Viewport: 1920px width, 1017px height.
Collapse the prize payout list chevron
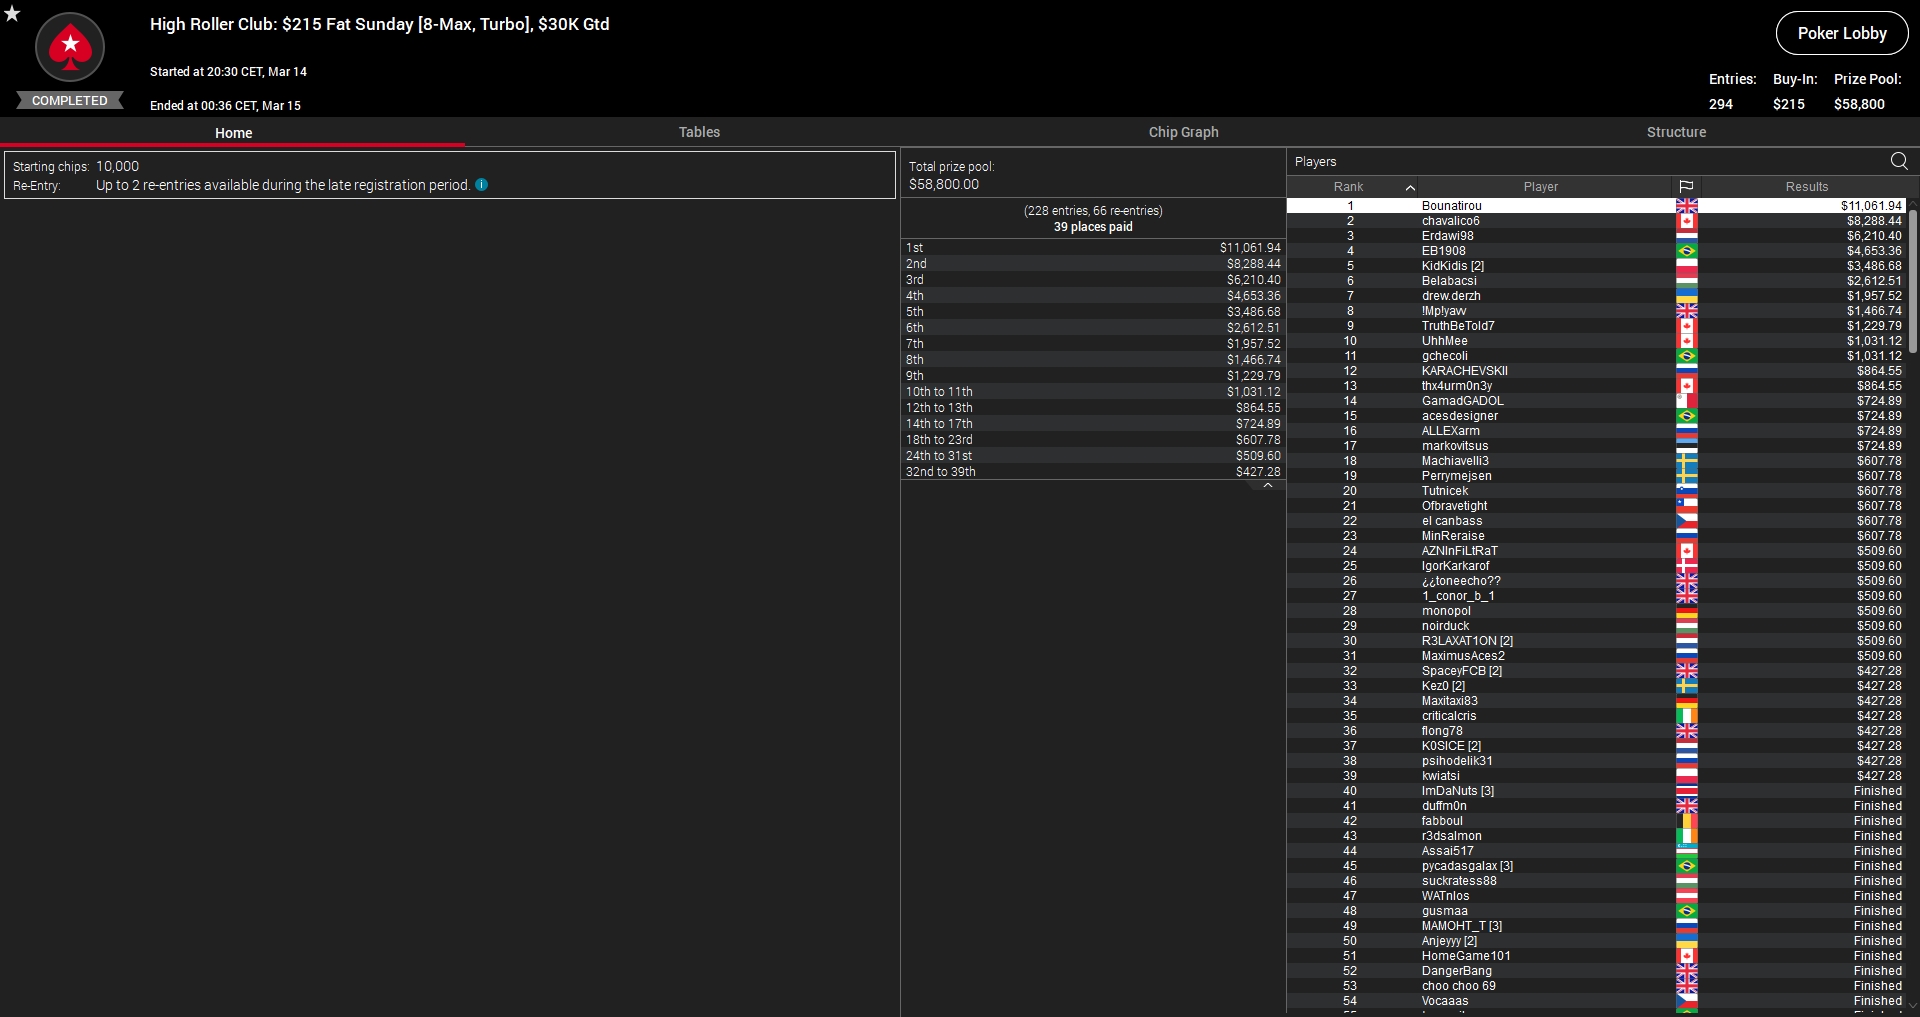1267,486
